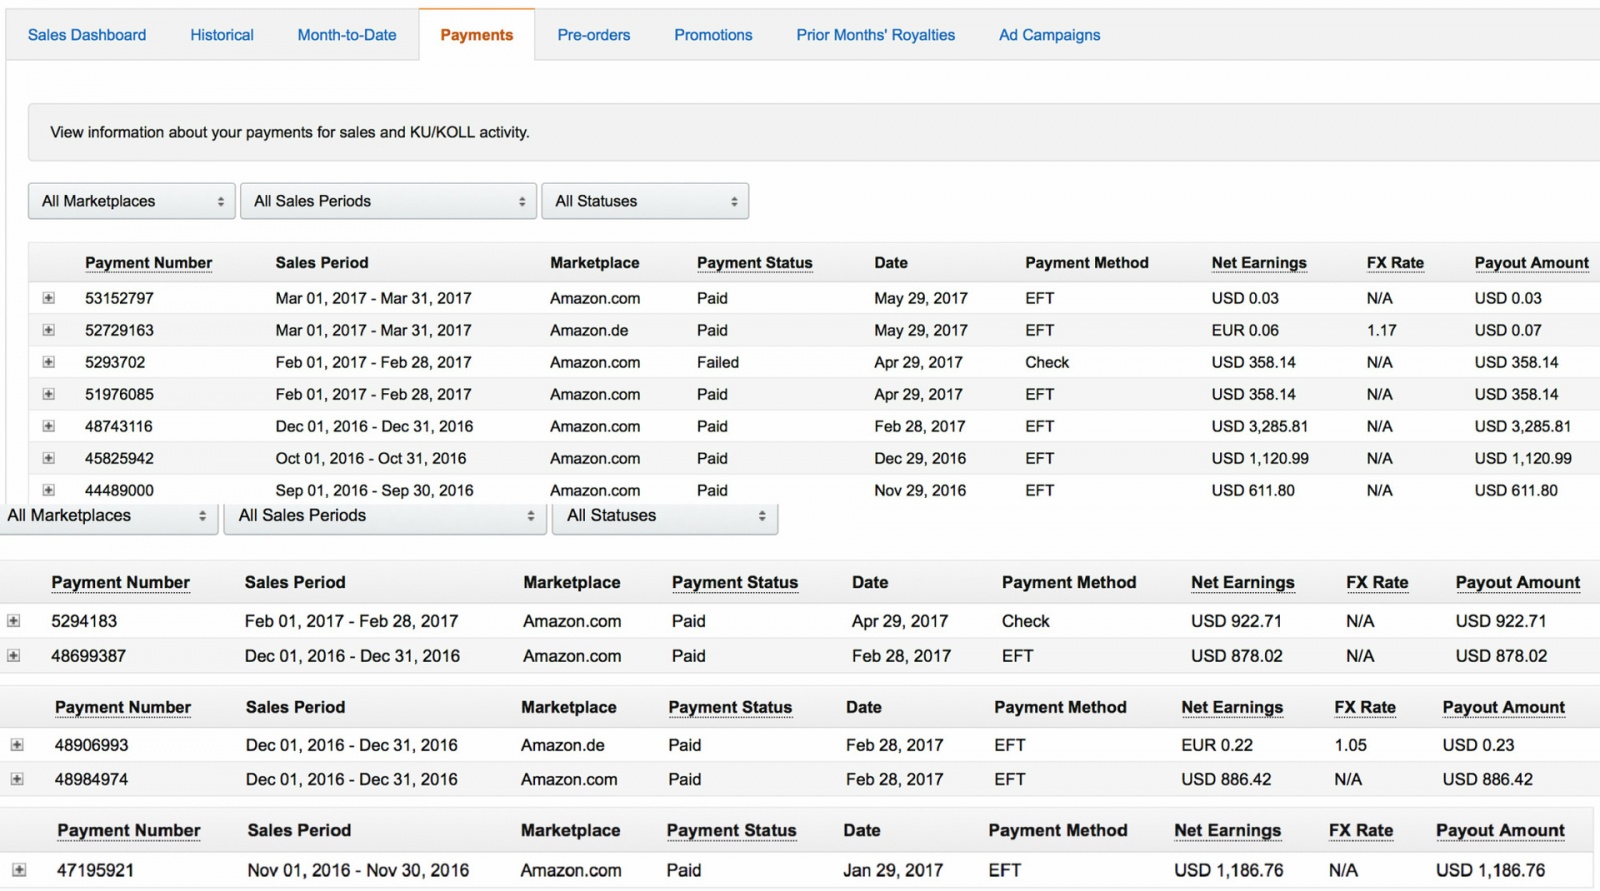Screen dimensions: 1600x891
Task: Click the plus icon beside payment 48984974
Action: (17, 779)
